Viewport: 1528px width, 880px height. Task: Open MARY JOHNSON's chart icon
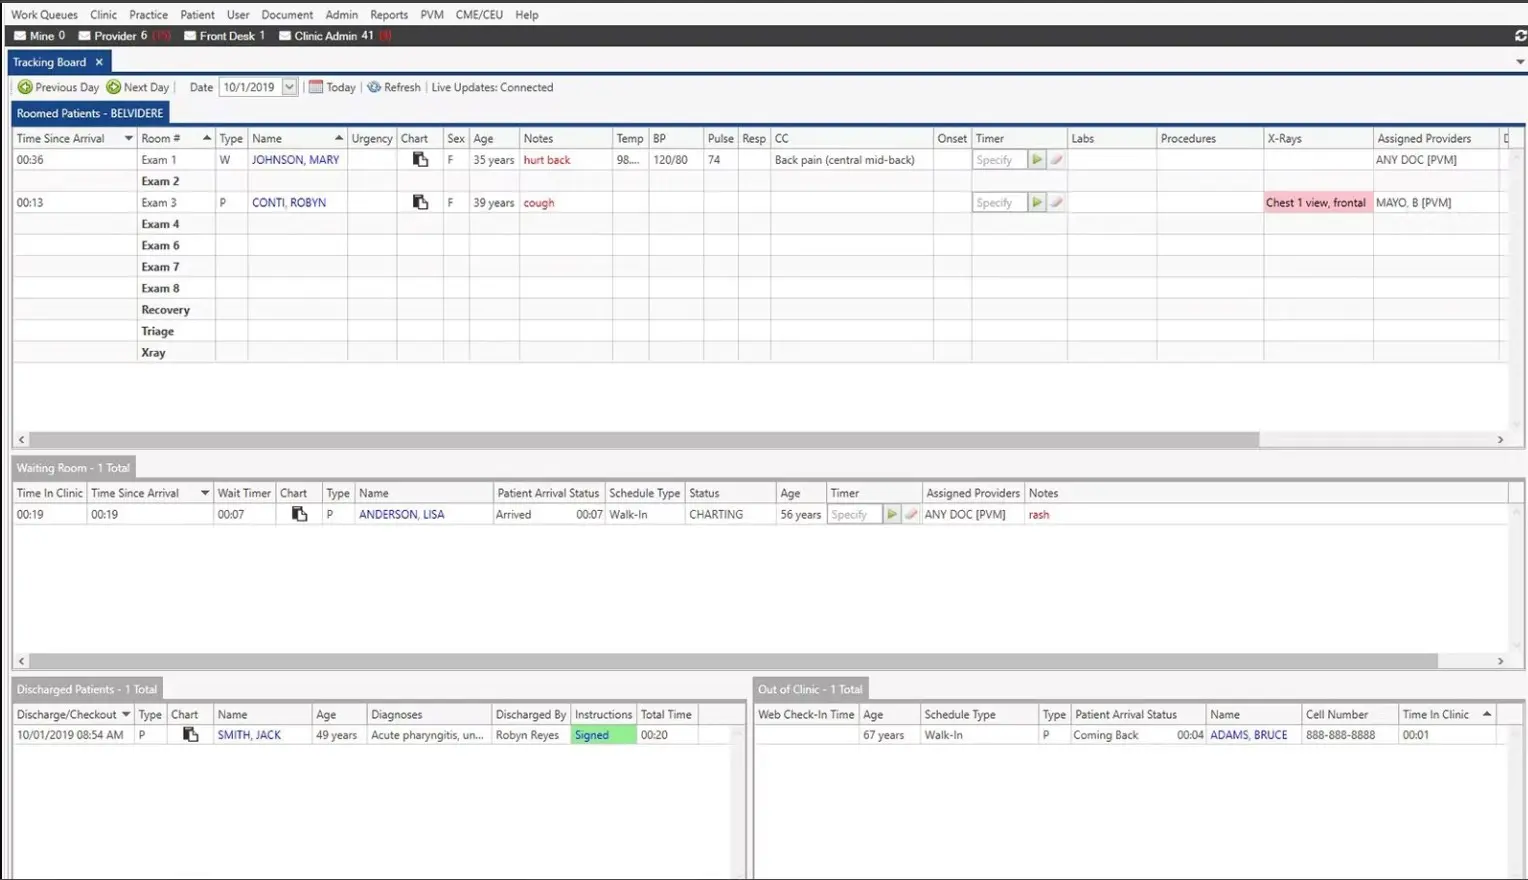tap(419, 159)
